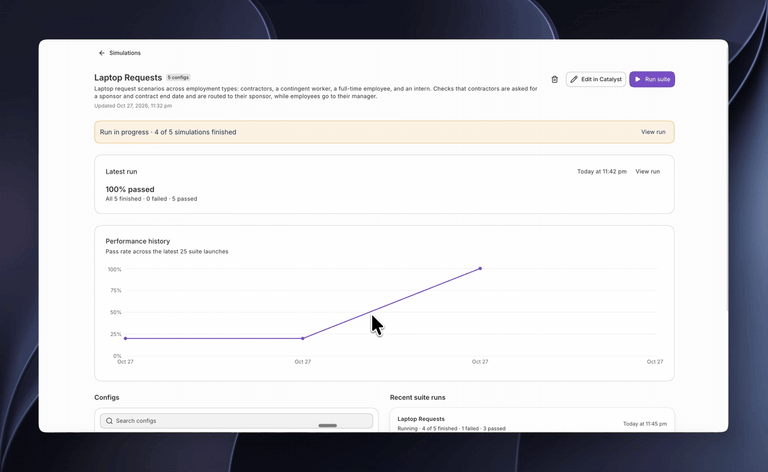Delete the suite with the trash icon
The width and height of the screenshot is (768, 472).
click(554, 79)
